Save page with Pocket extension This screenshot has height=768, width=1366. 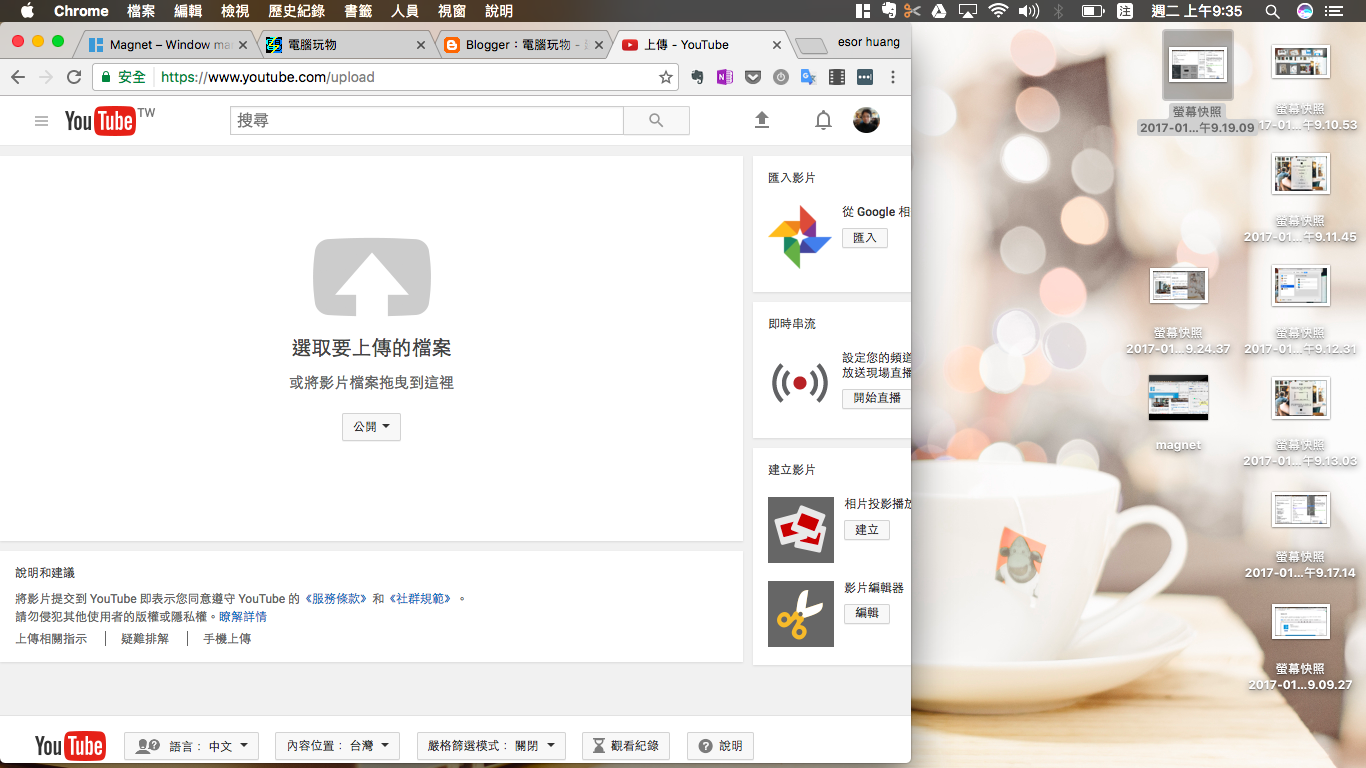(x=753, y=77)
